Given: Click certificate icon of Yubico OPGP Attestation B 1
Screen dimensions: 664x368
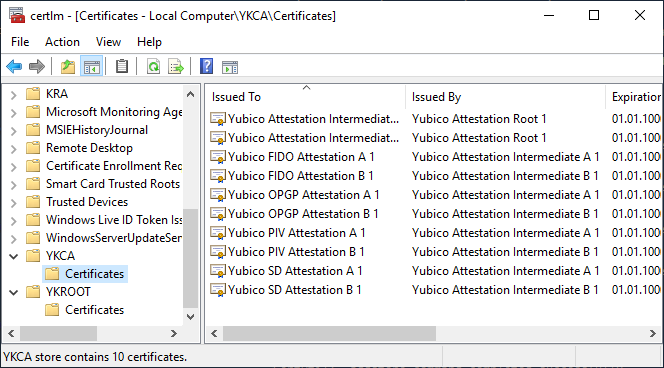Looking at the screenshot, I should click(x=218, y=214).
